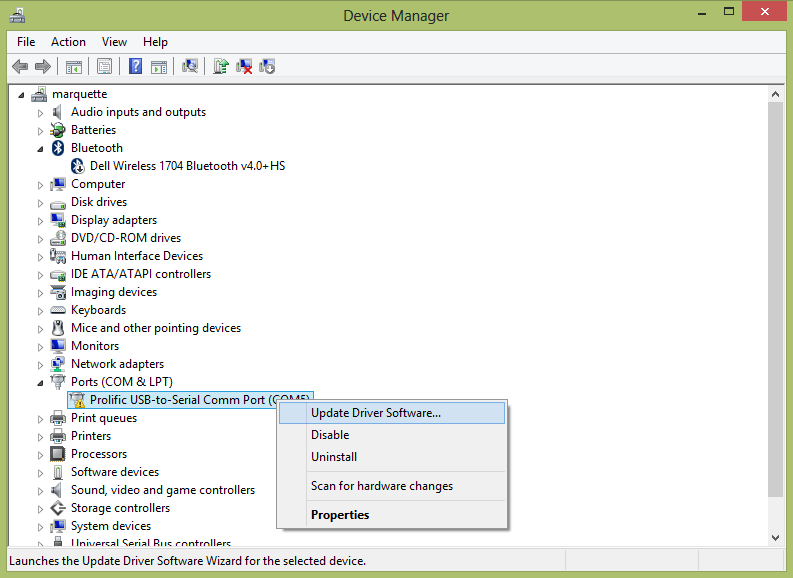The height and width of the screenshot is (578, 793).
Task: Click the Uninstall toolbar icon with red X
Action: (x=244, y=66)
